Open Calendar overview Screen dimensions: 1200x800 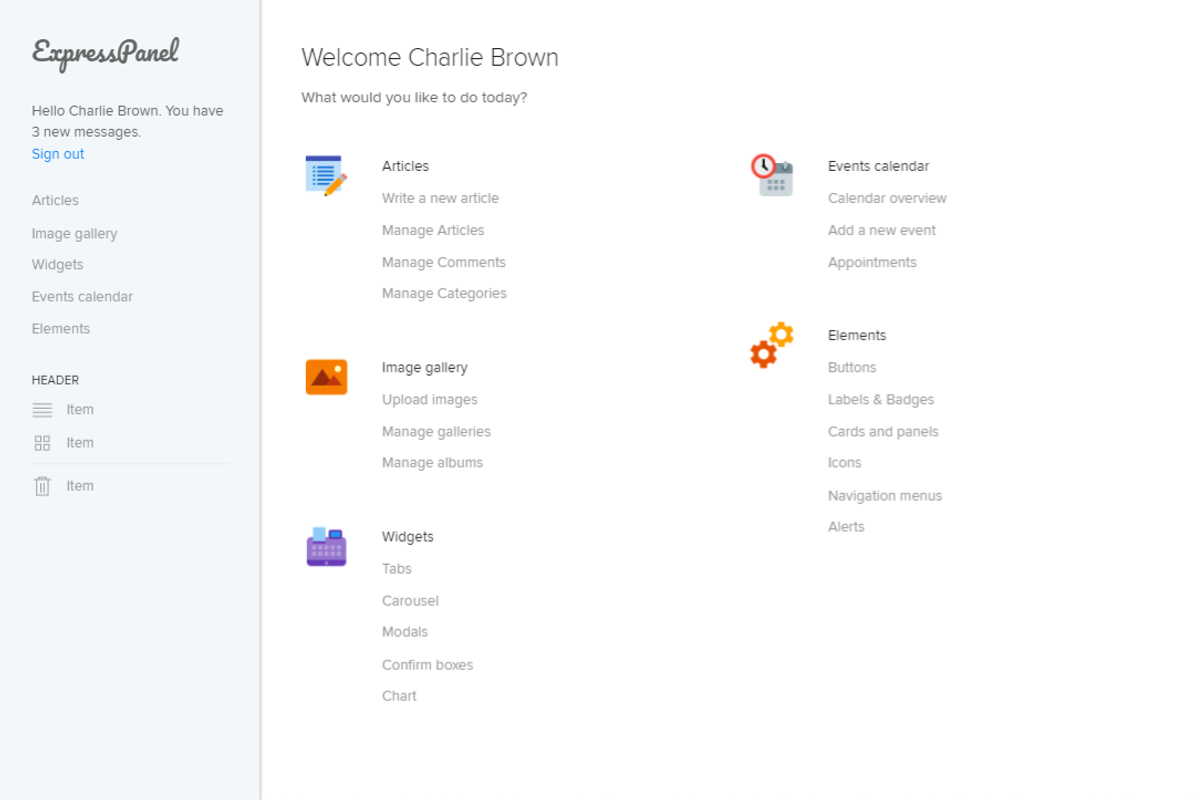point(887,198)
